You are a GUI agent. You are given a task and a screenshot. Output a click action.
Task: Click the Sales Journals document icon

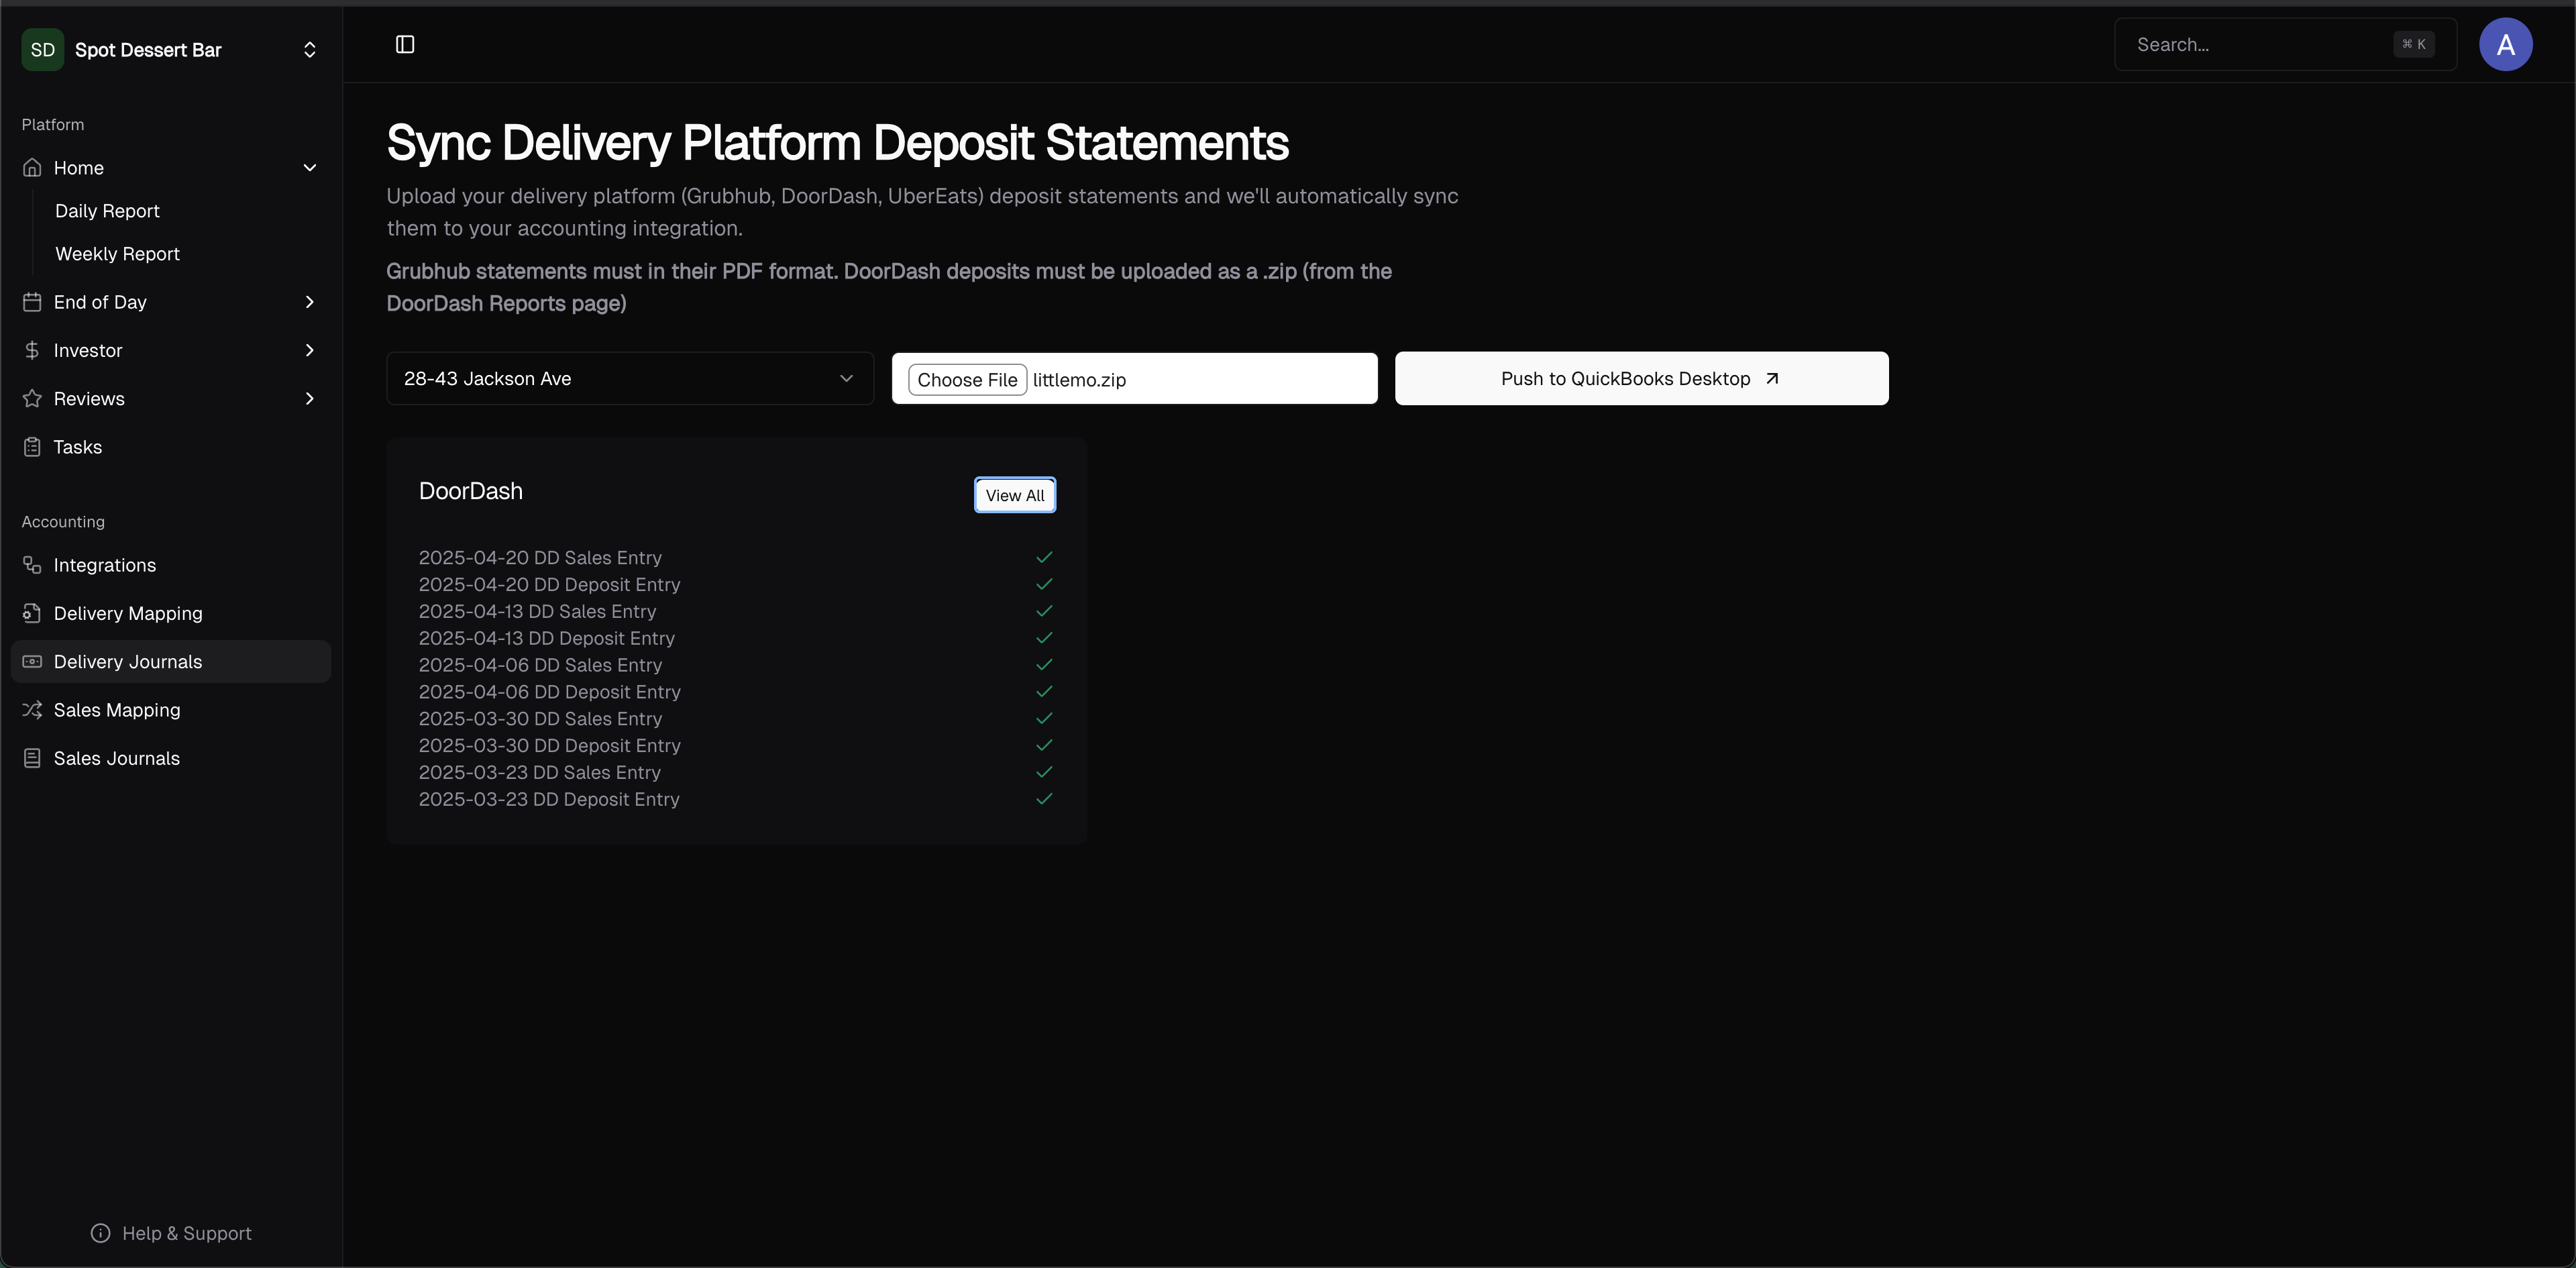32,758
